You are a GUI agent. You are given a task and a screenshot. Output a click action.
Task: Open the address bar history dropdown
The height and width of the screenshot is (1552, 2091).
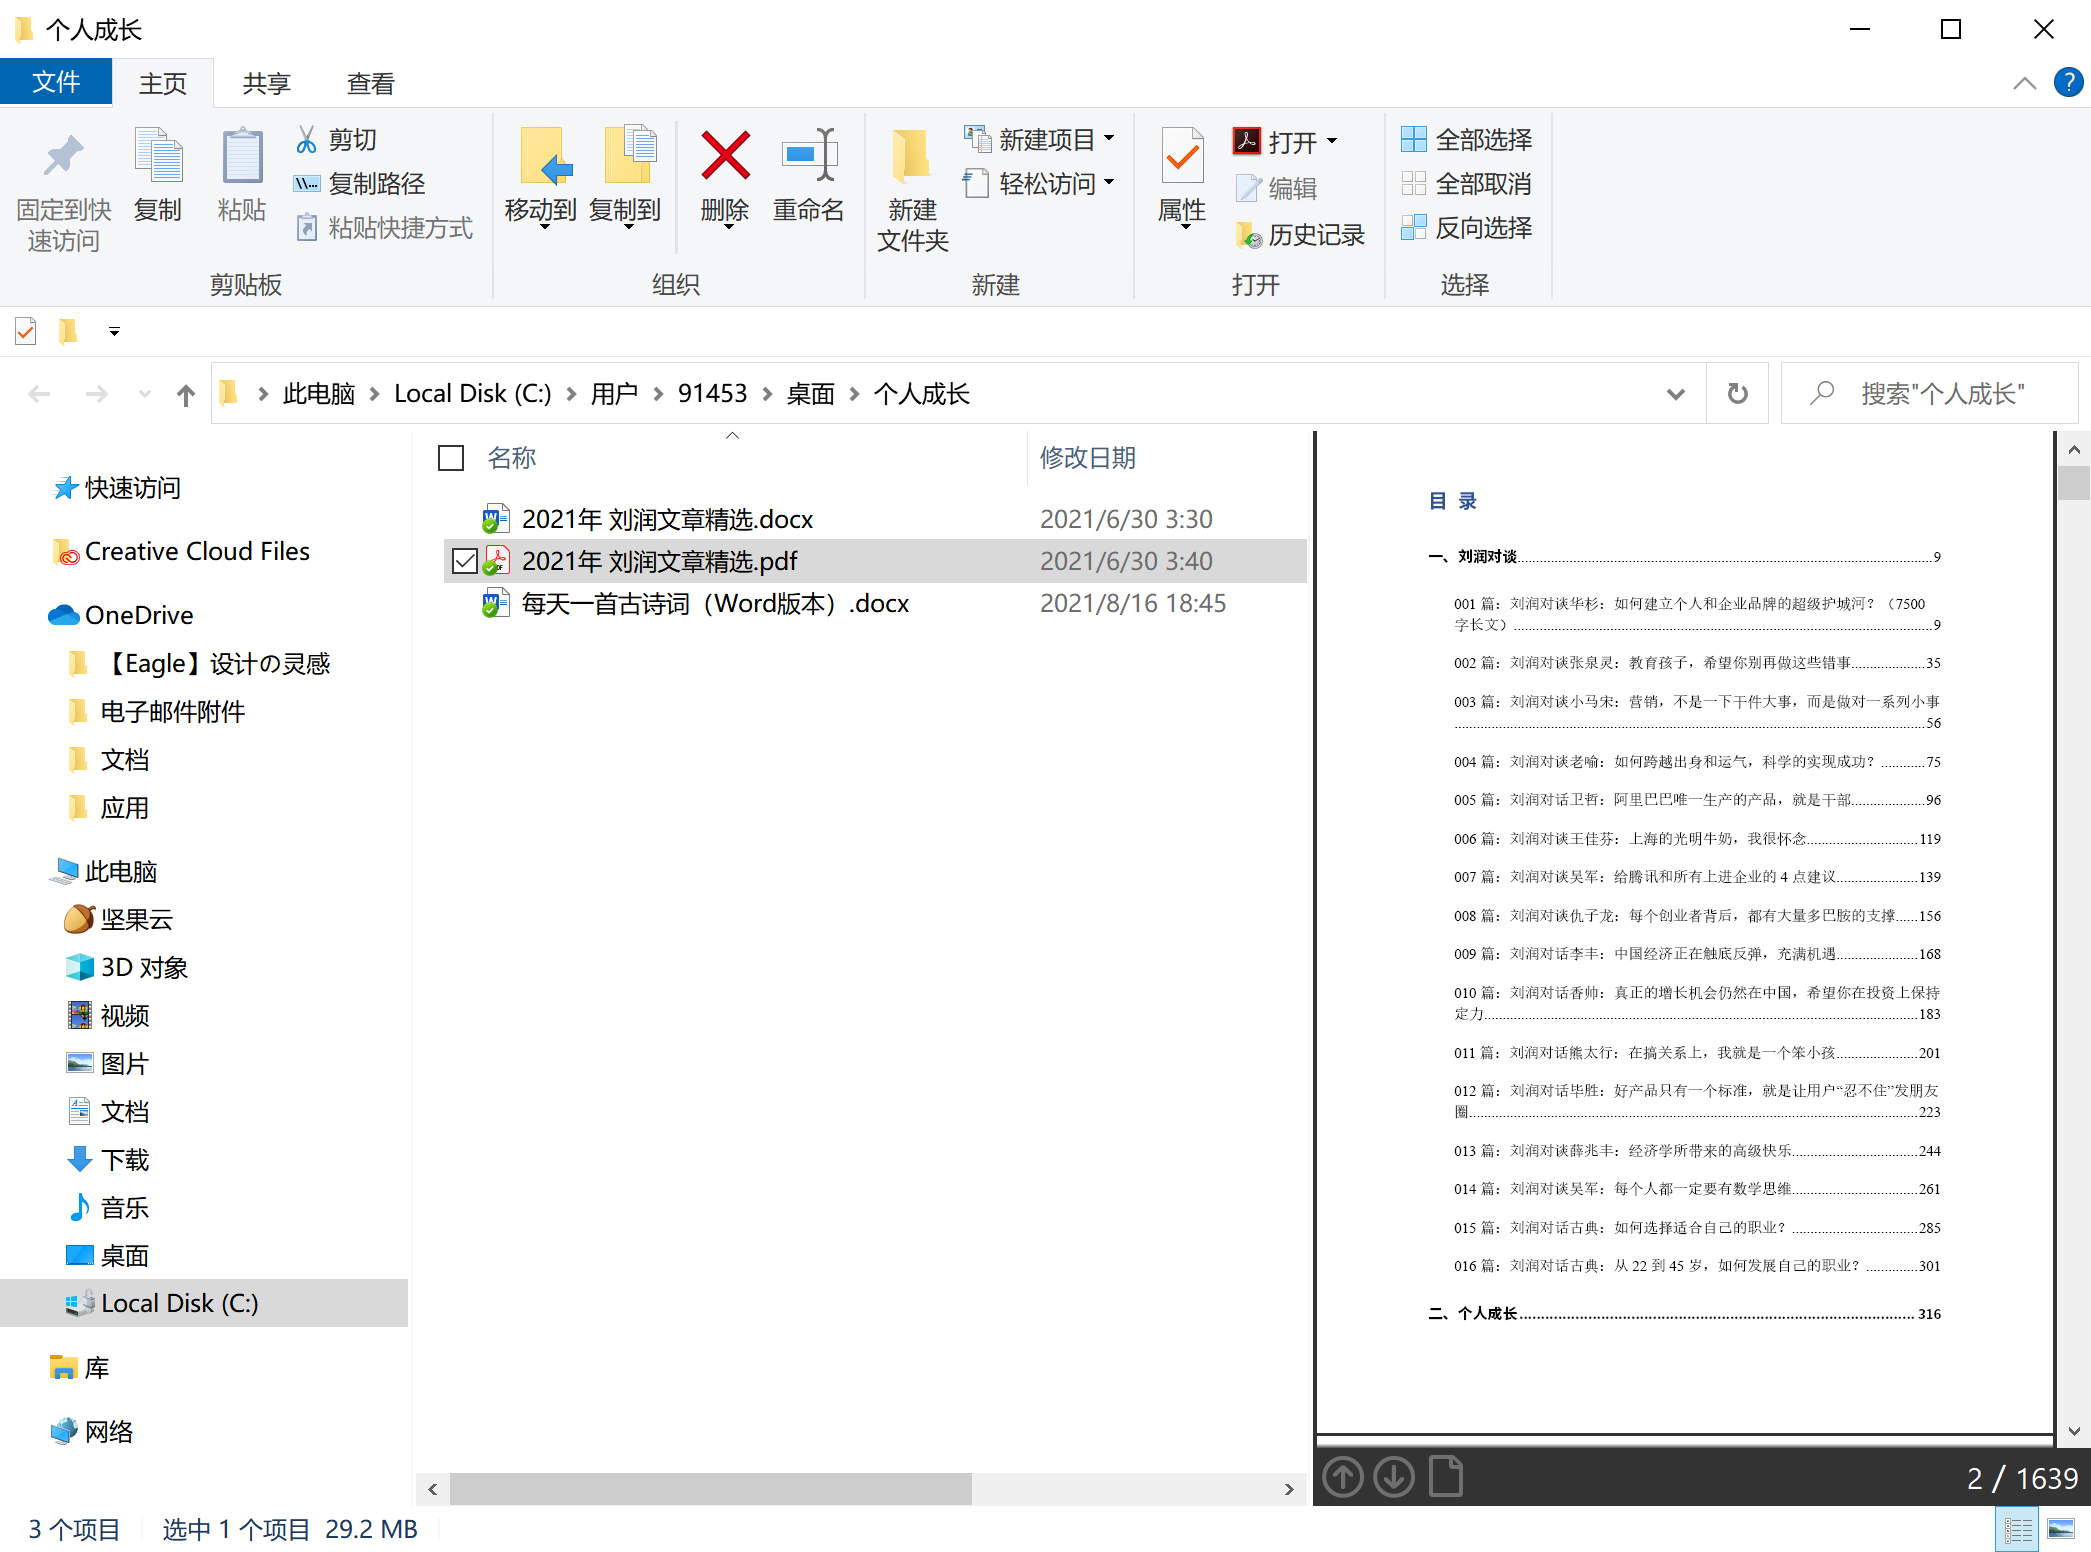pos(1676,394)
